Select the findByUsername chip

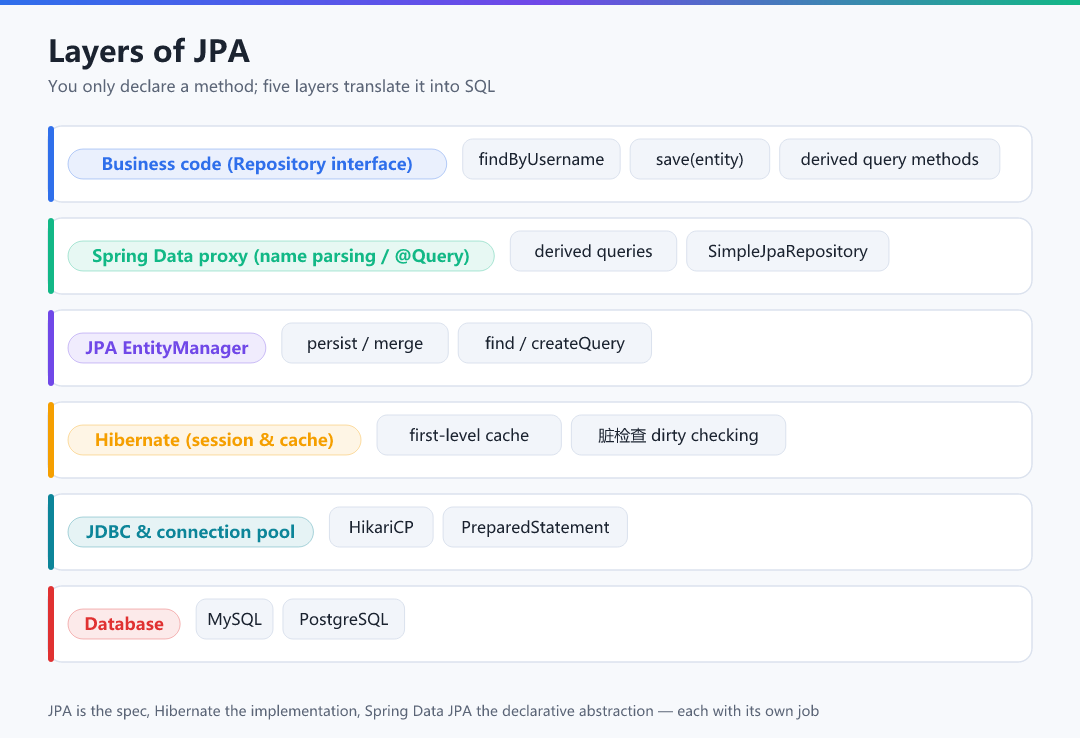tap(541, 159)
